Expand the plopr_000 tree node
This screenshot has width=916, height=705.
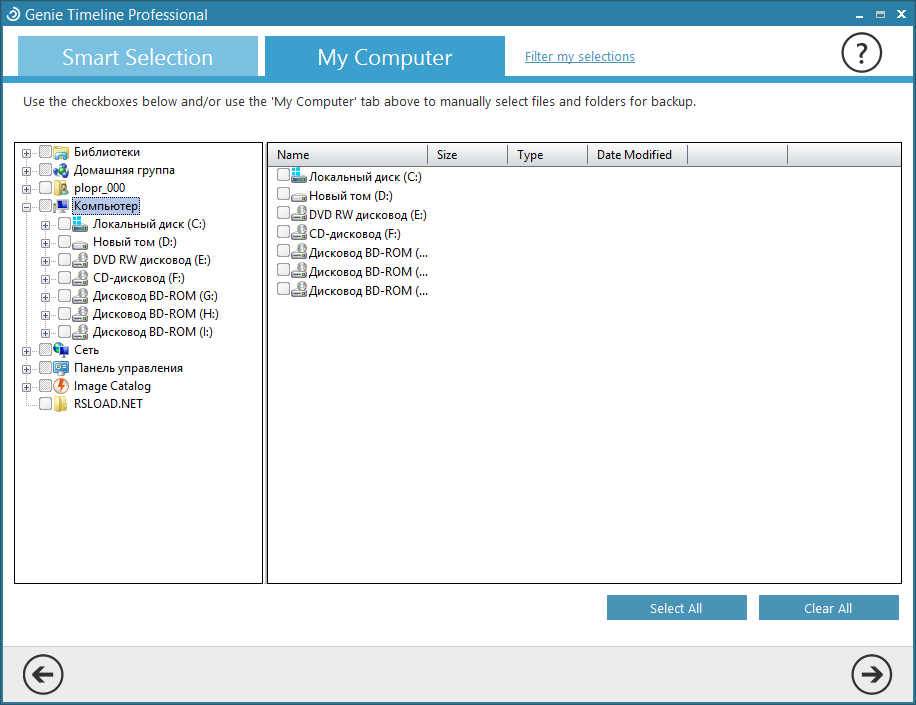[26, 189]
